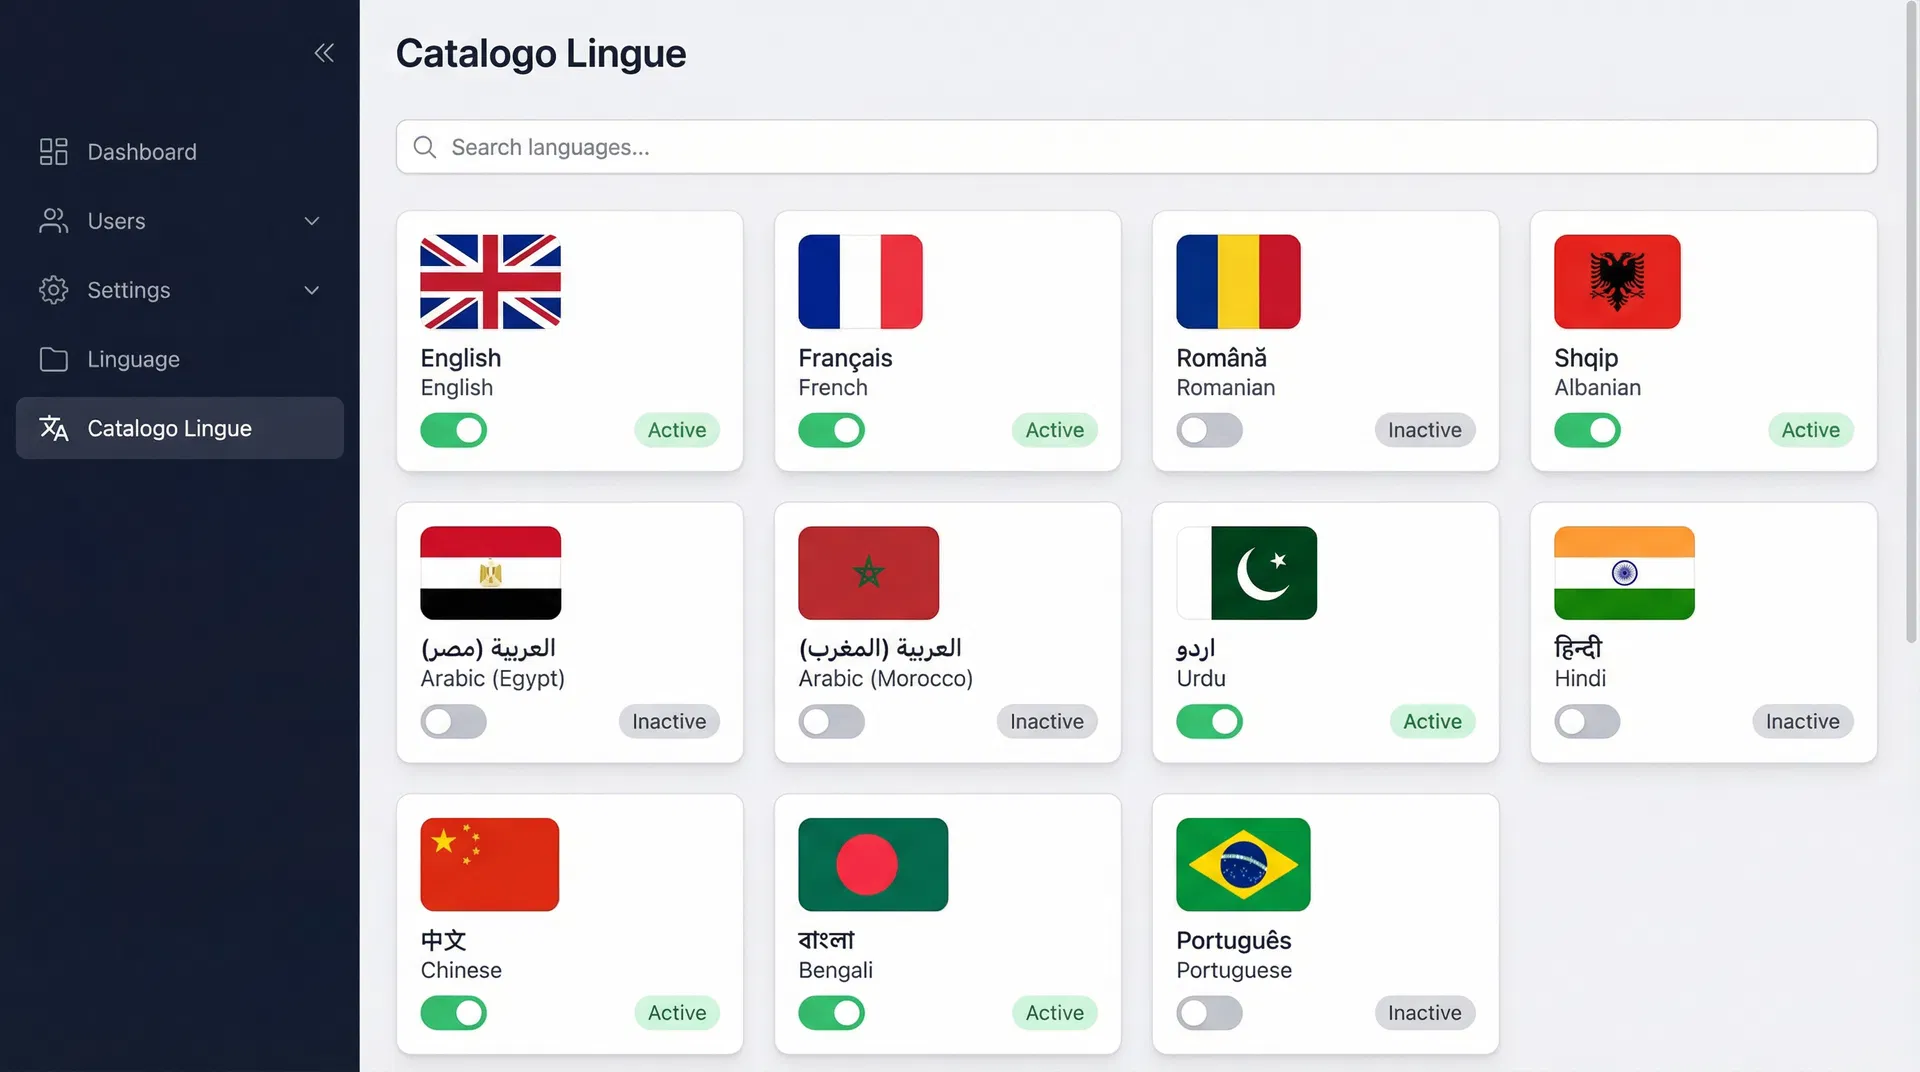Screen dimensions: 1920x1072
Task: Collapse the Settings dropdown arrow
Action: (x=311, y=290)
